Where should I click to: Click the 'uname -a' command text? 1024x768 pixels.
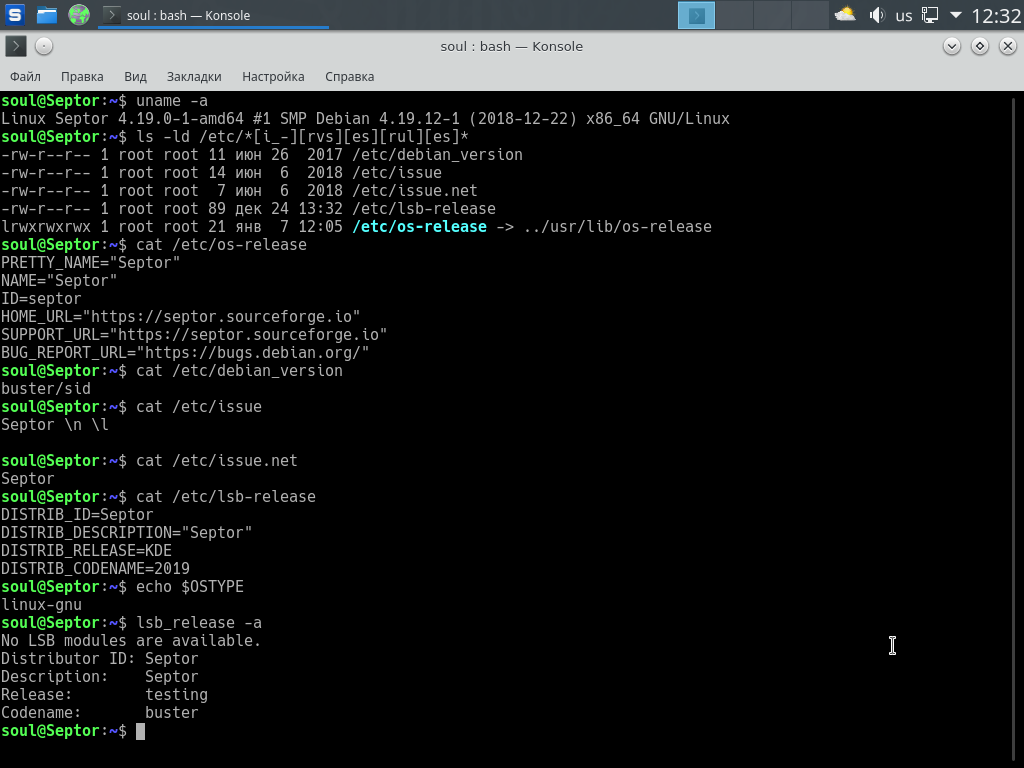[172, 101]
